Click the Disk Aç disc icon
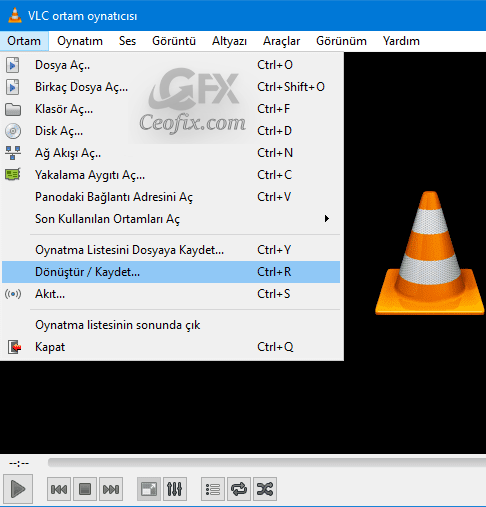The width and height of the screenshot is (486, 507). point(13,131)
